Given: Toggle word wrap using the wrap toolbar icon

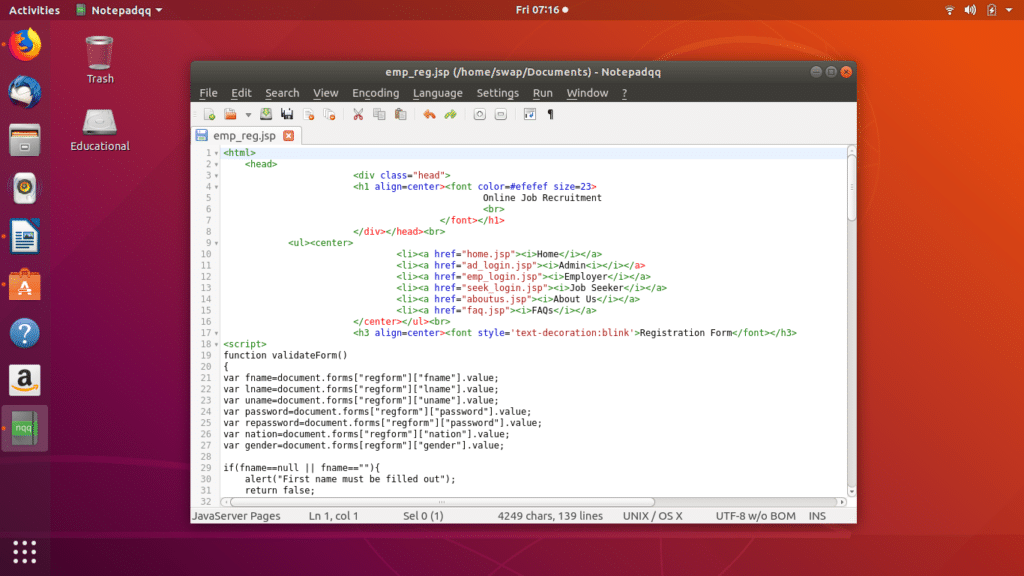Looking at the screenshot, I should [530, 114].
